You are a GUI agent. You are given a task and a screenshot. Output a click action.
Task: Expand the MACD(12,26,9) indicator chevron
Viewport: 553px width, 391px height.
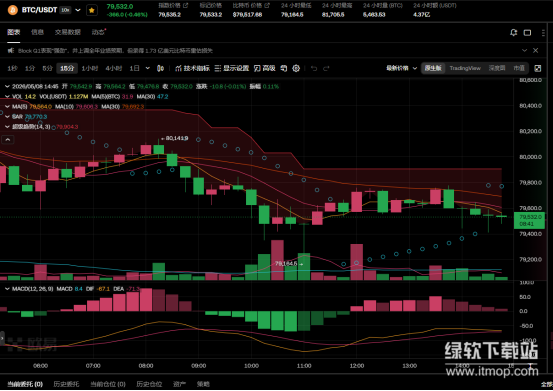coord(7,289)
